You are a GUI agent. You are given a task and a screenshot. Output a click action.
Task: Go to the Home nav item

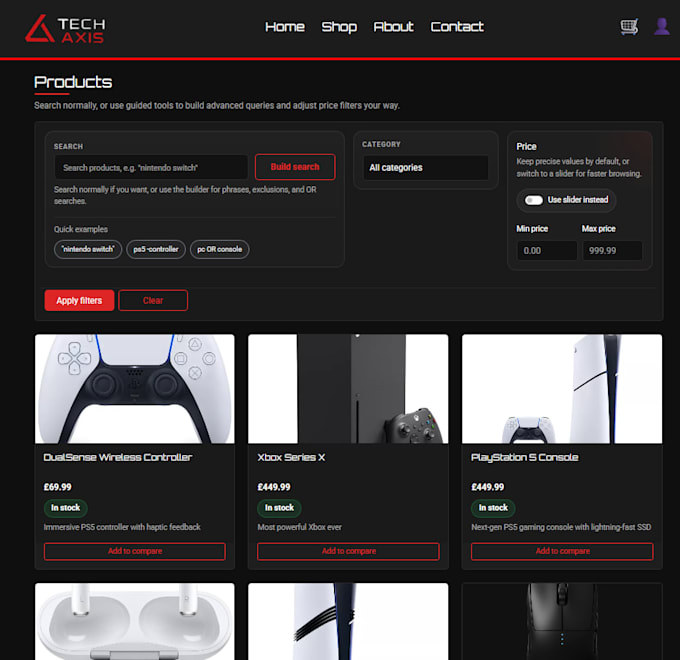[x=284, y=27]
